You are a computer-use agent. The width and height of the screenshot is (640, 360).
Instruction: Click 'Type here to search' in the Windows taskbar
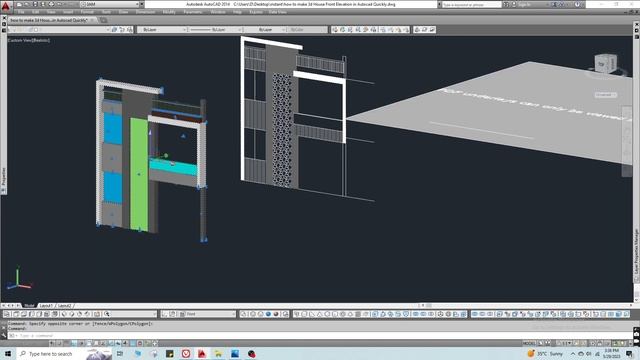pyautogui.click(x=51, y=353)
